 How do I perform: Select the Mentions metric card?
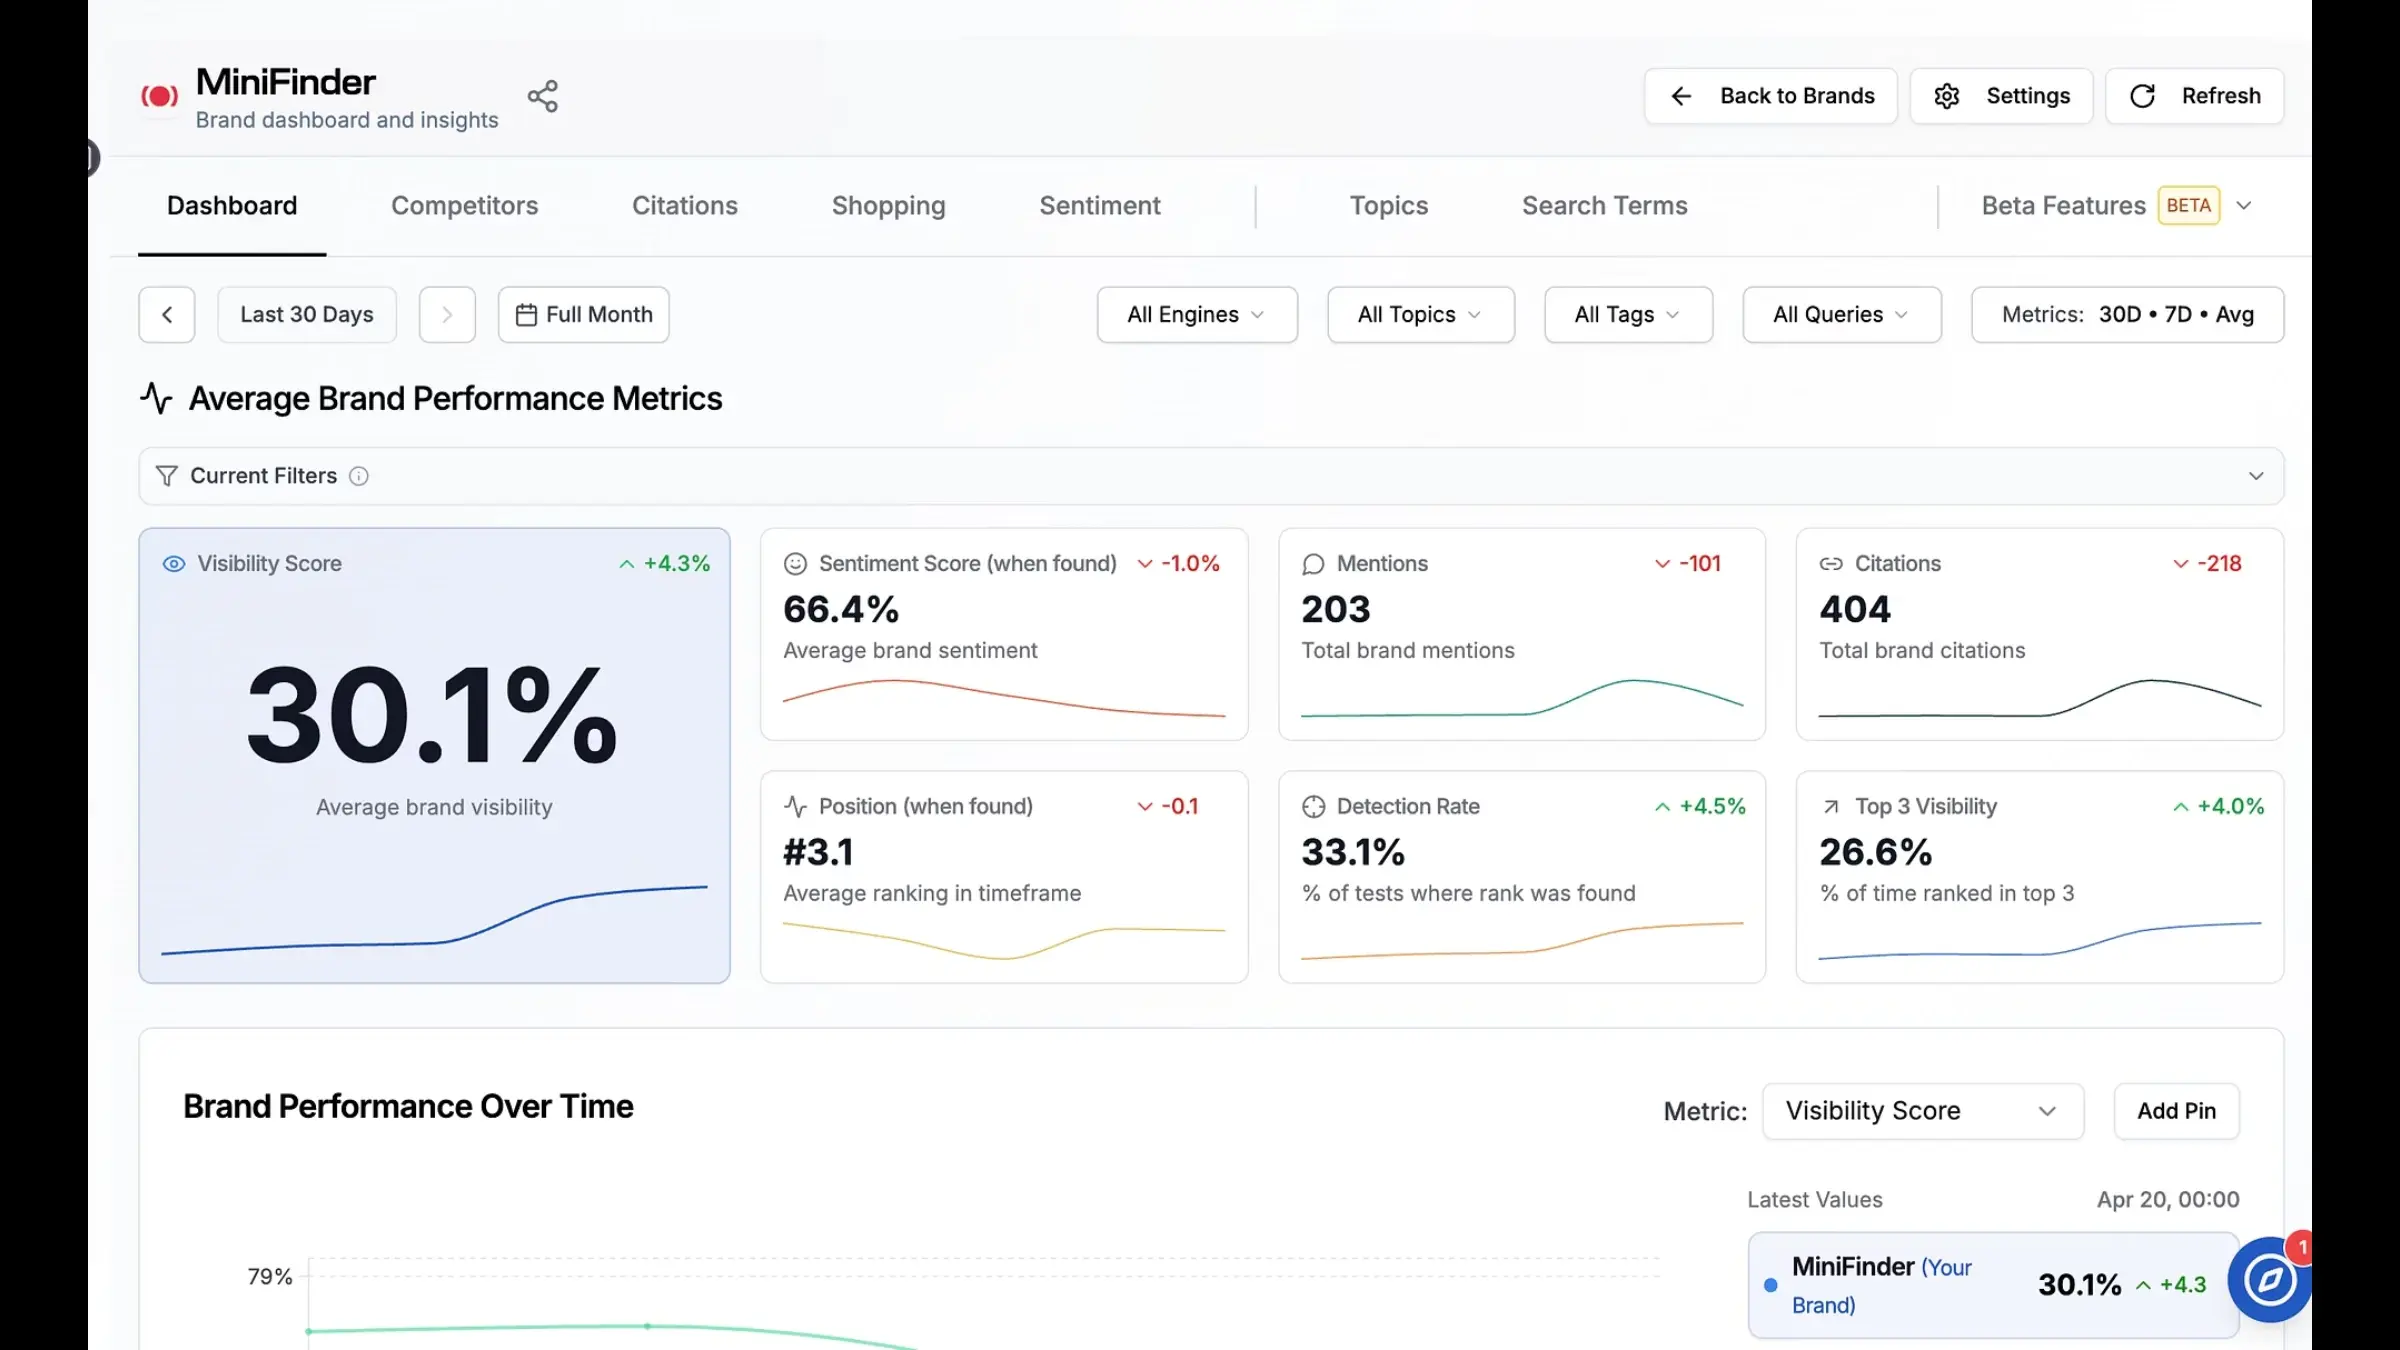(1522, 634)
